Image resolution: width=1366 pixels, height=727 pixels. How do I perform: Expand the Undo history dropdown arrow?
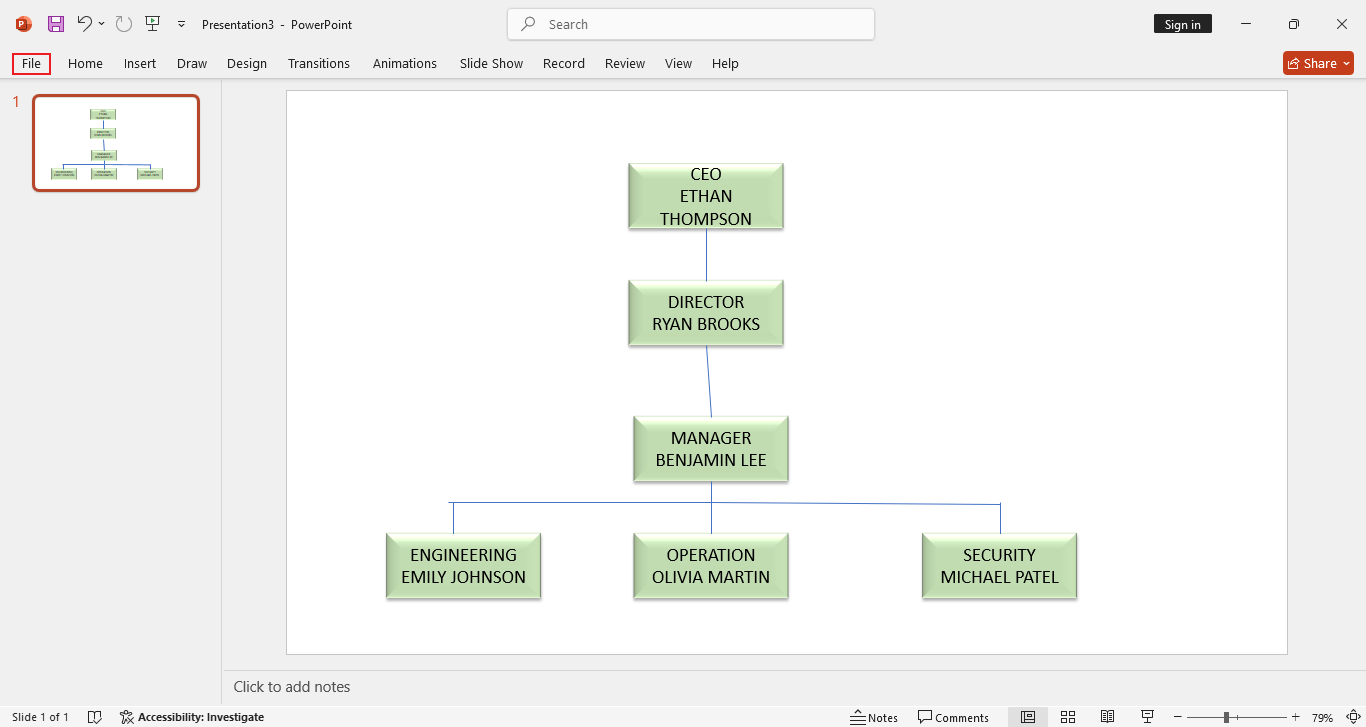pos(101,24)
